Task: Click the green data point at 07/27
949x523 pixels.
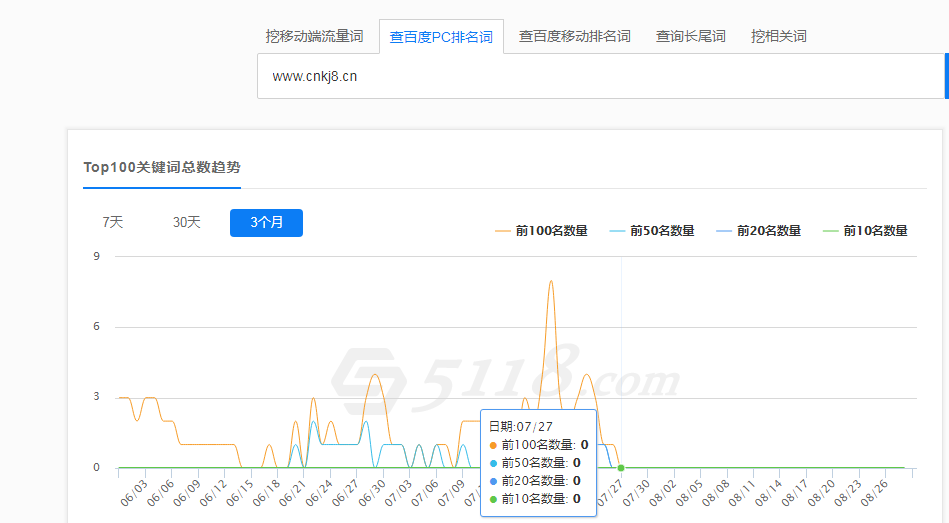Action: tap(621, 468)
